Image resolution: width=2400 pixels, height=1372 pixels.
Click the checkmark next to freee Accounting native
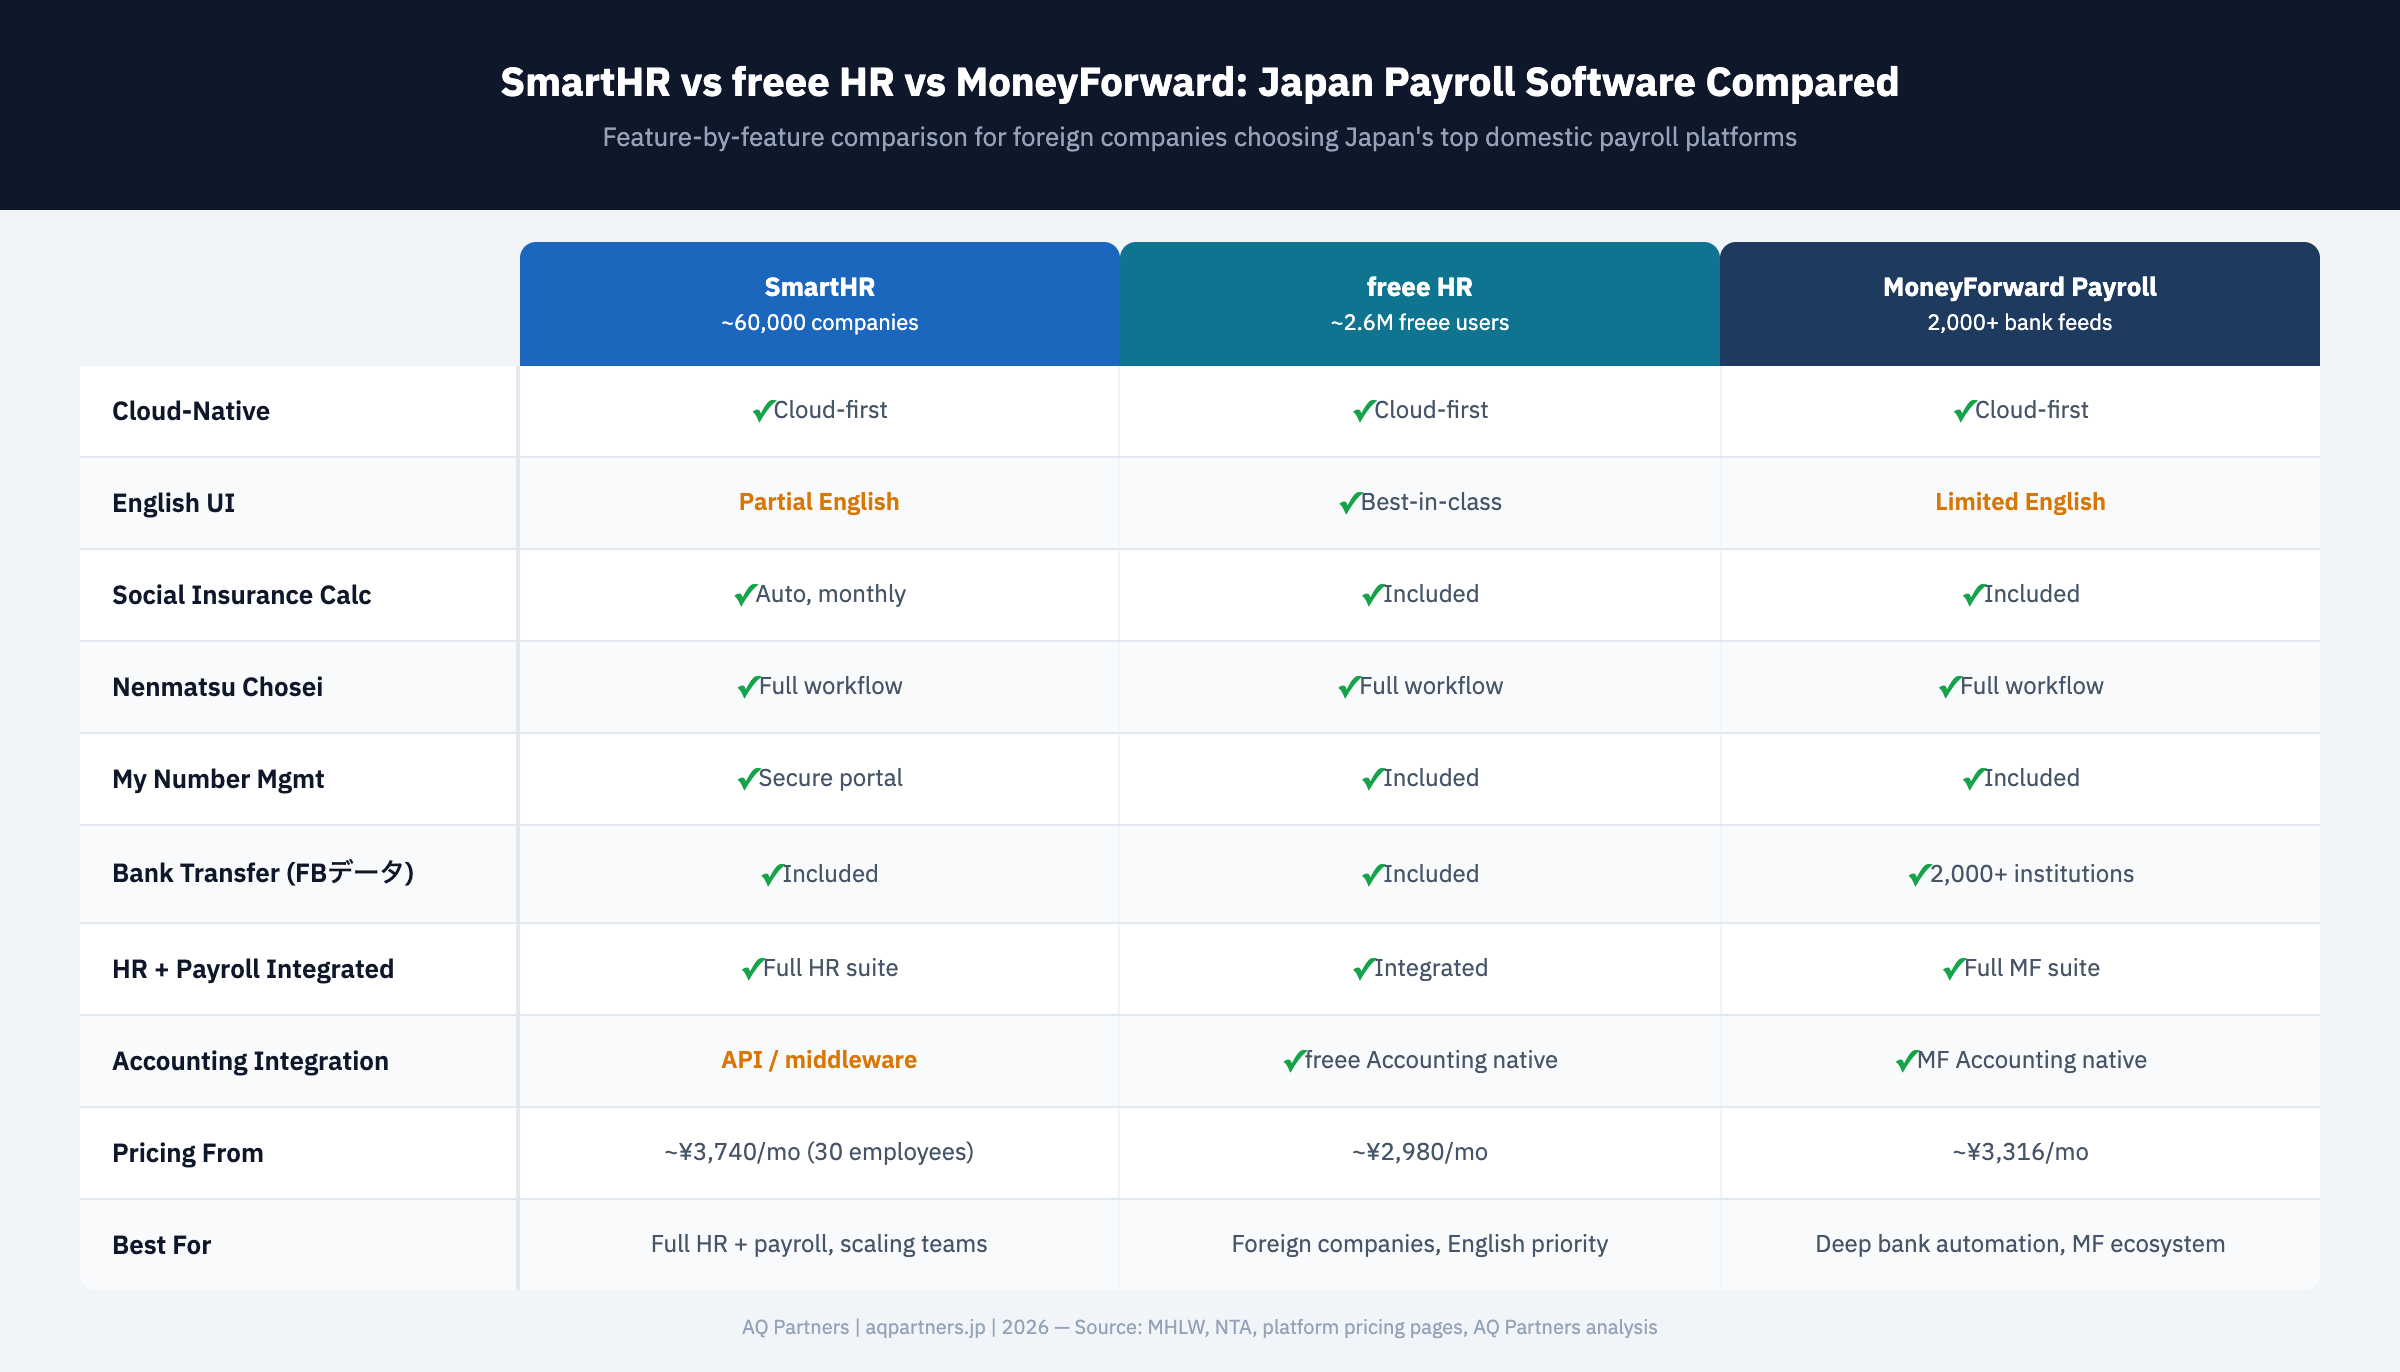pyautogui.click(x=1293, y=1060)
